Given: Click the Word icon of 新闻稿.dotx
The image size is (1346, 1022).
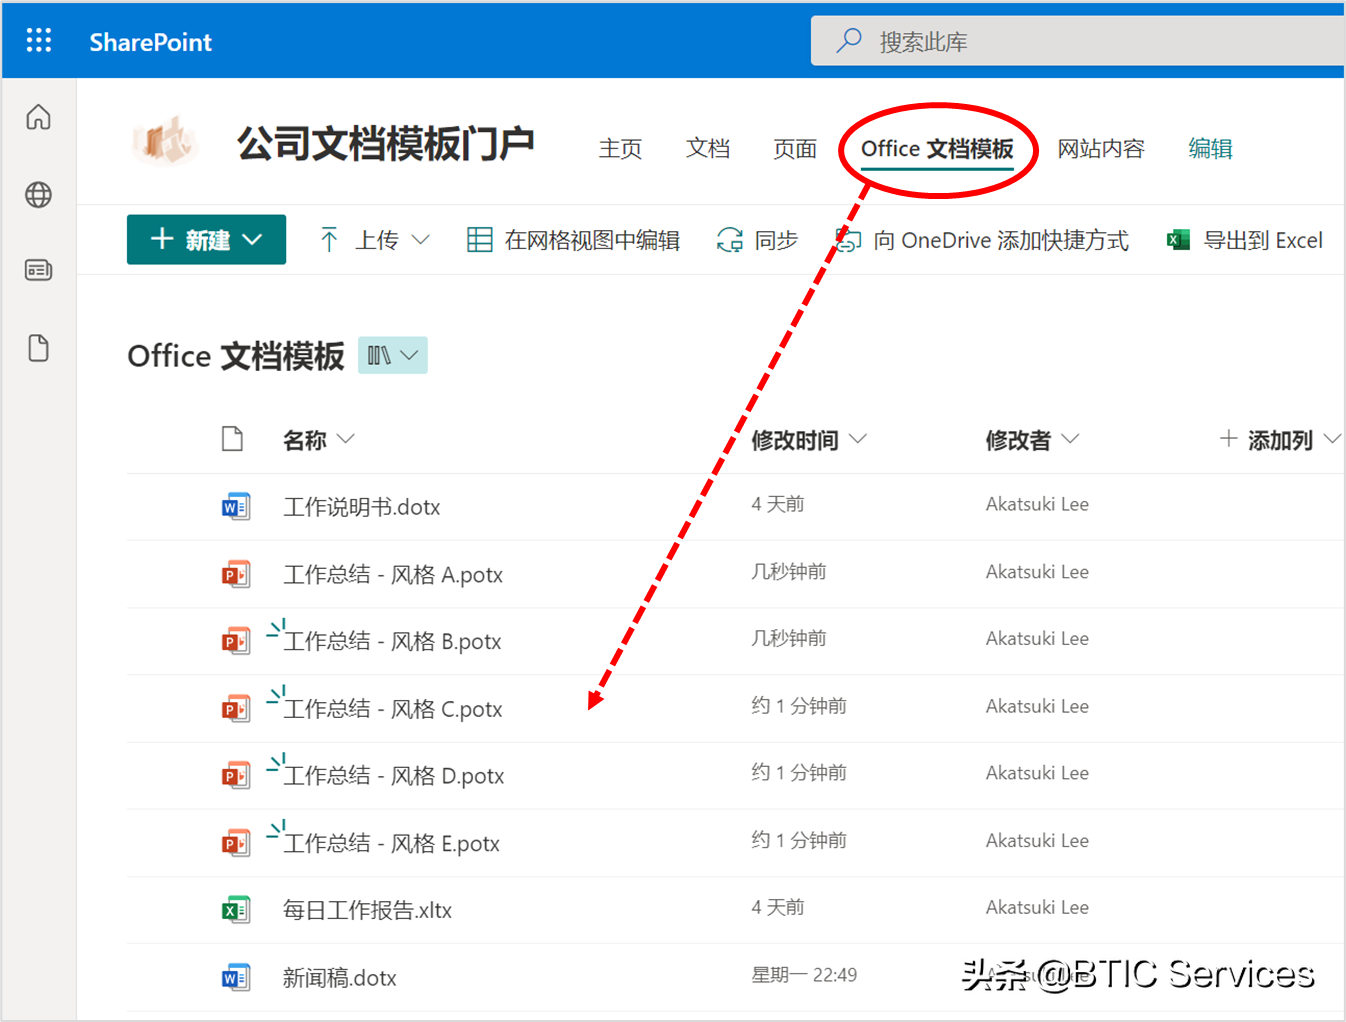Looking at the screenshot, I should pos(236,978).
